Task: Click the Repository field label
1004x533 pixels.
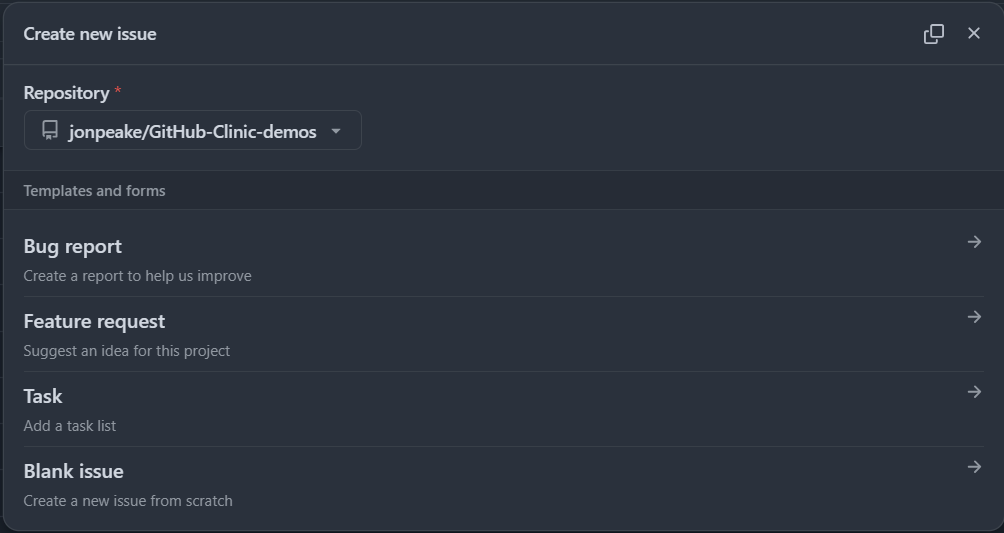Action: pos(67,94)
